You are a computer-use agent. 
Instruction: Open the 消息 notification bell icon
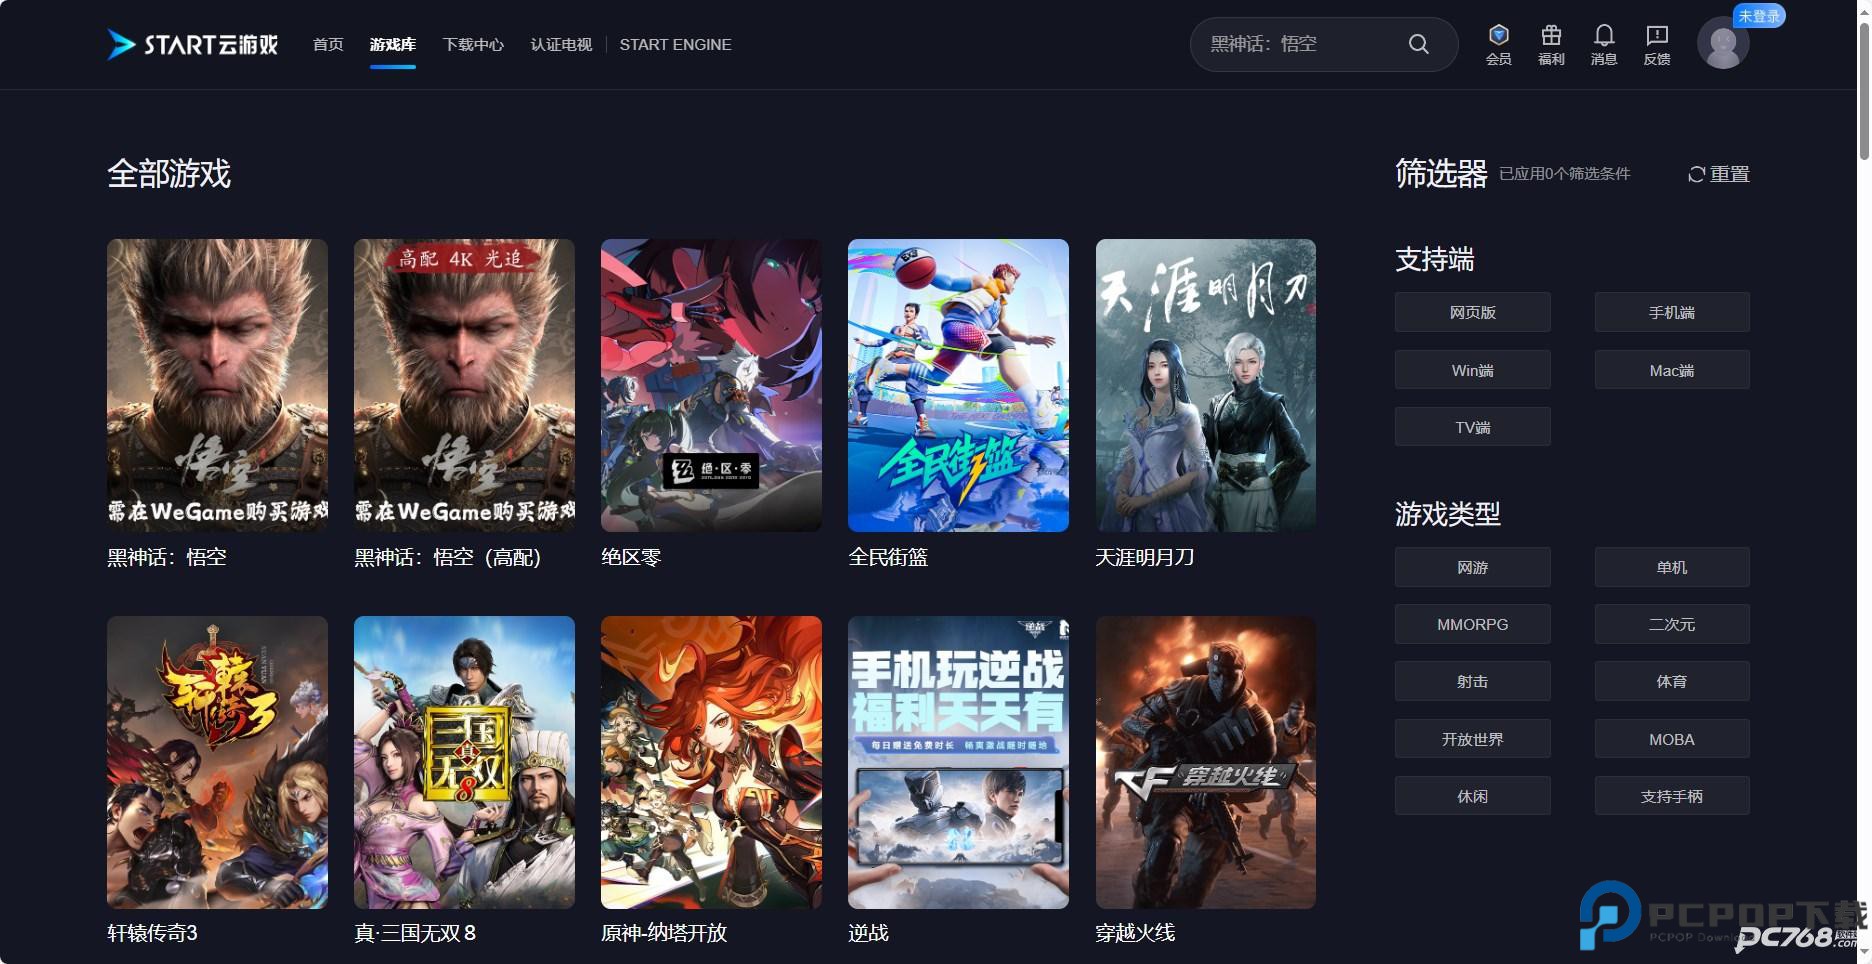pyautogui.click(x=1604, y=44)
